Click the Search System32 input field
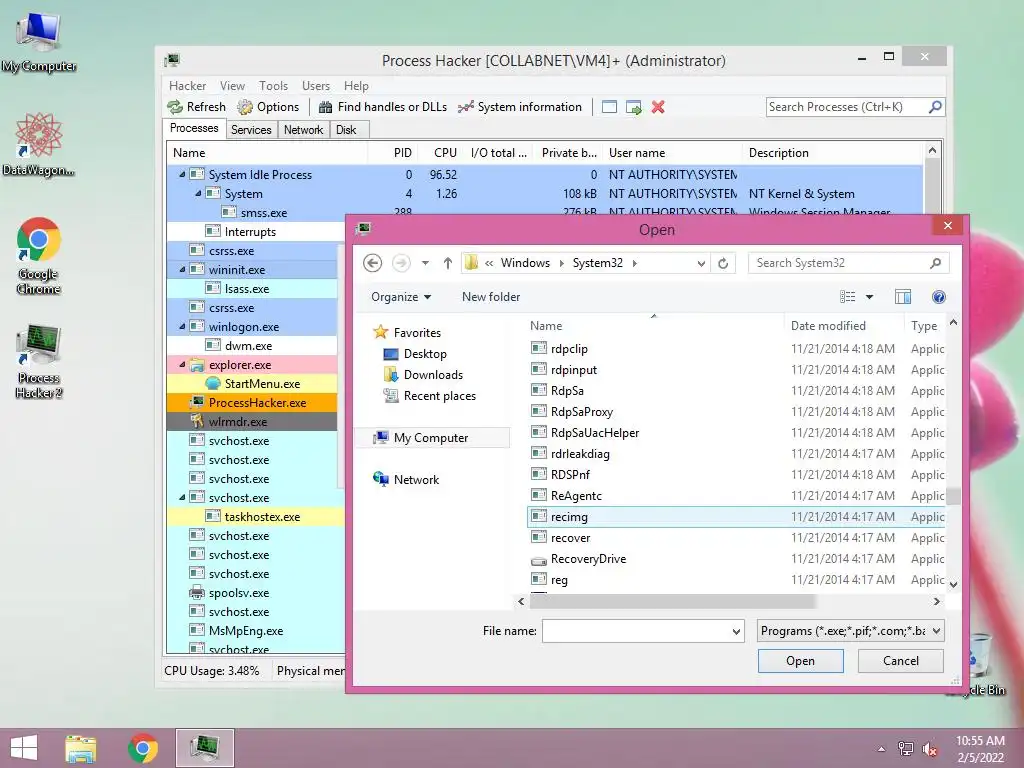 tap(840, 263)
